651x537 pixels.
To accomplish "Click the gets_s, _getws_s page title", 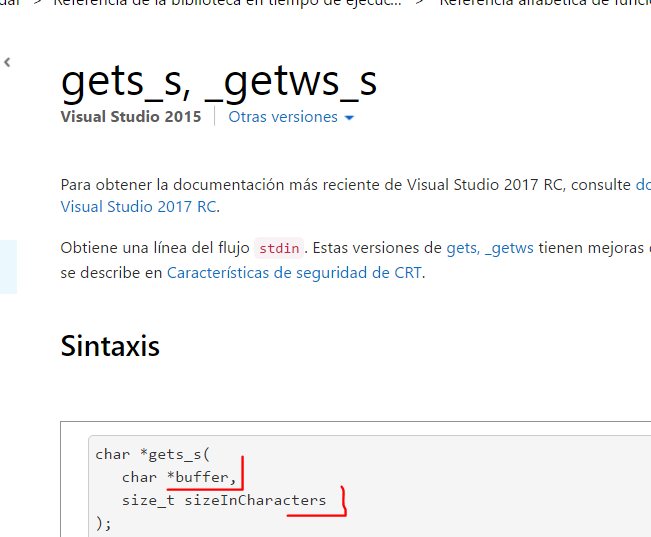I will (219, 80).
